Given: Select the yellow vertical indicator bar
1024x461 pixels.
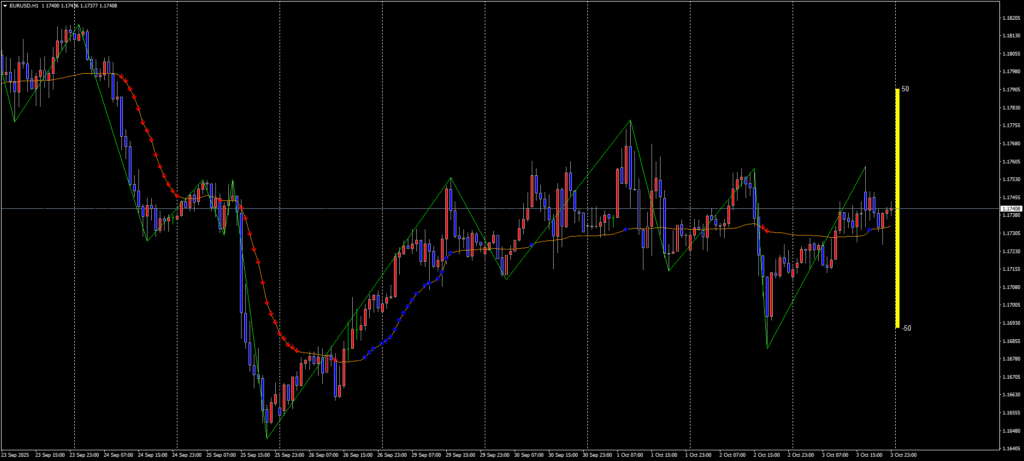Looking at the screenshot, I should (x=897, y=208).
